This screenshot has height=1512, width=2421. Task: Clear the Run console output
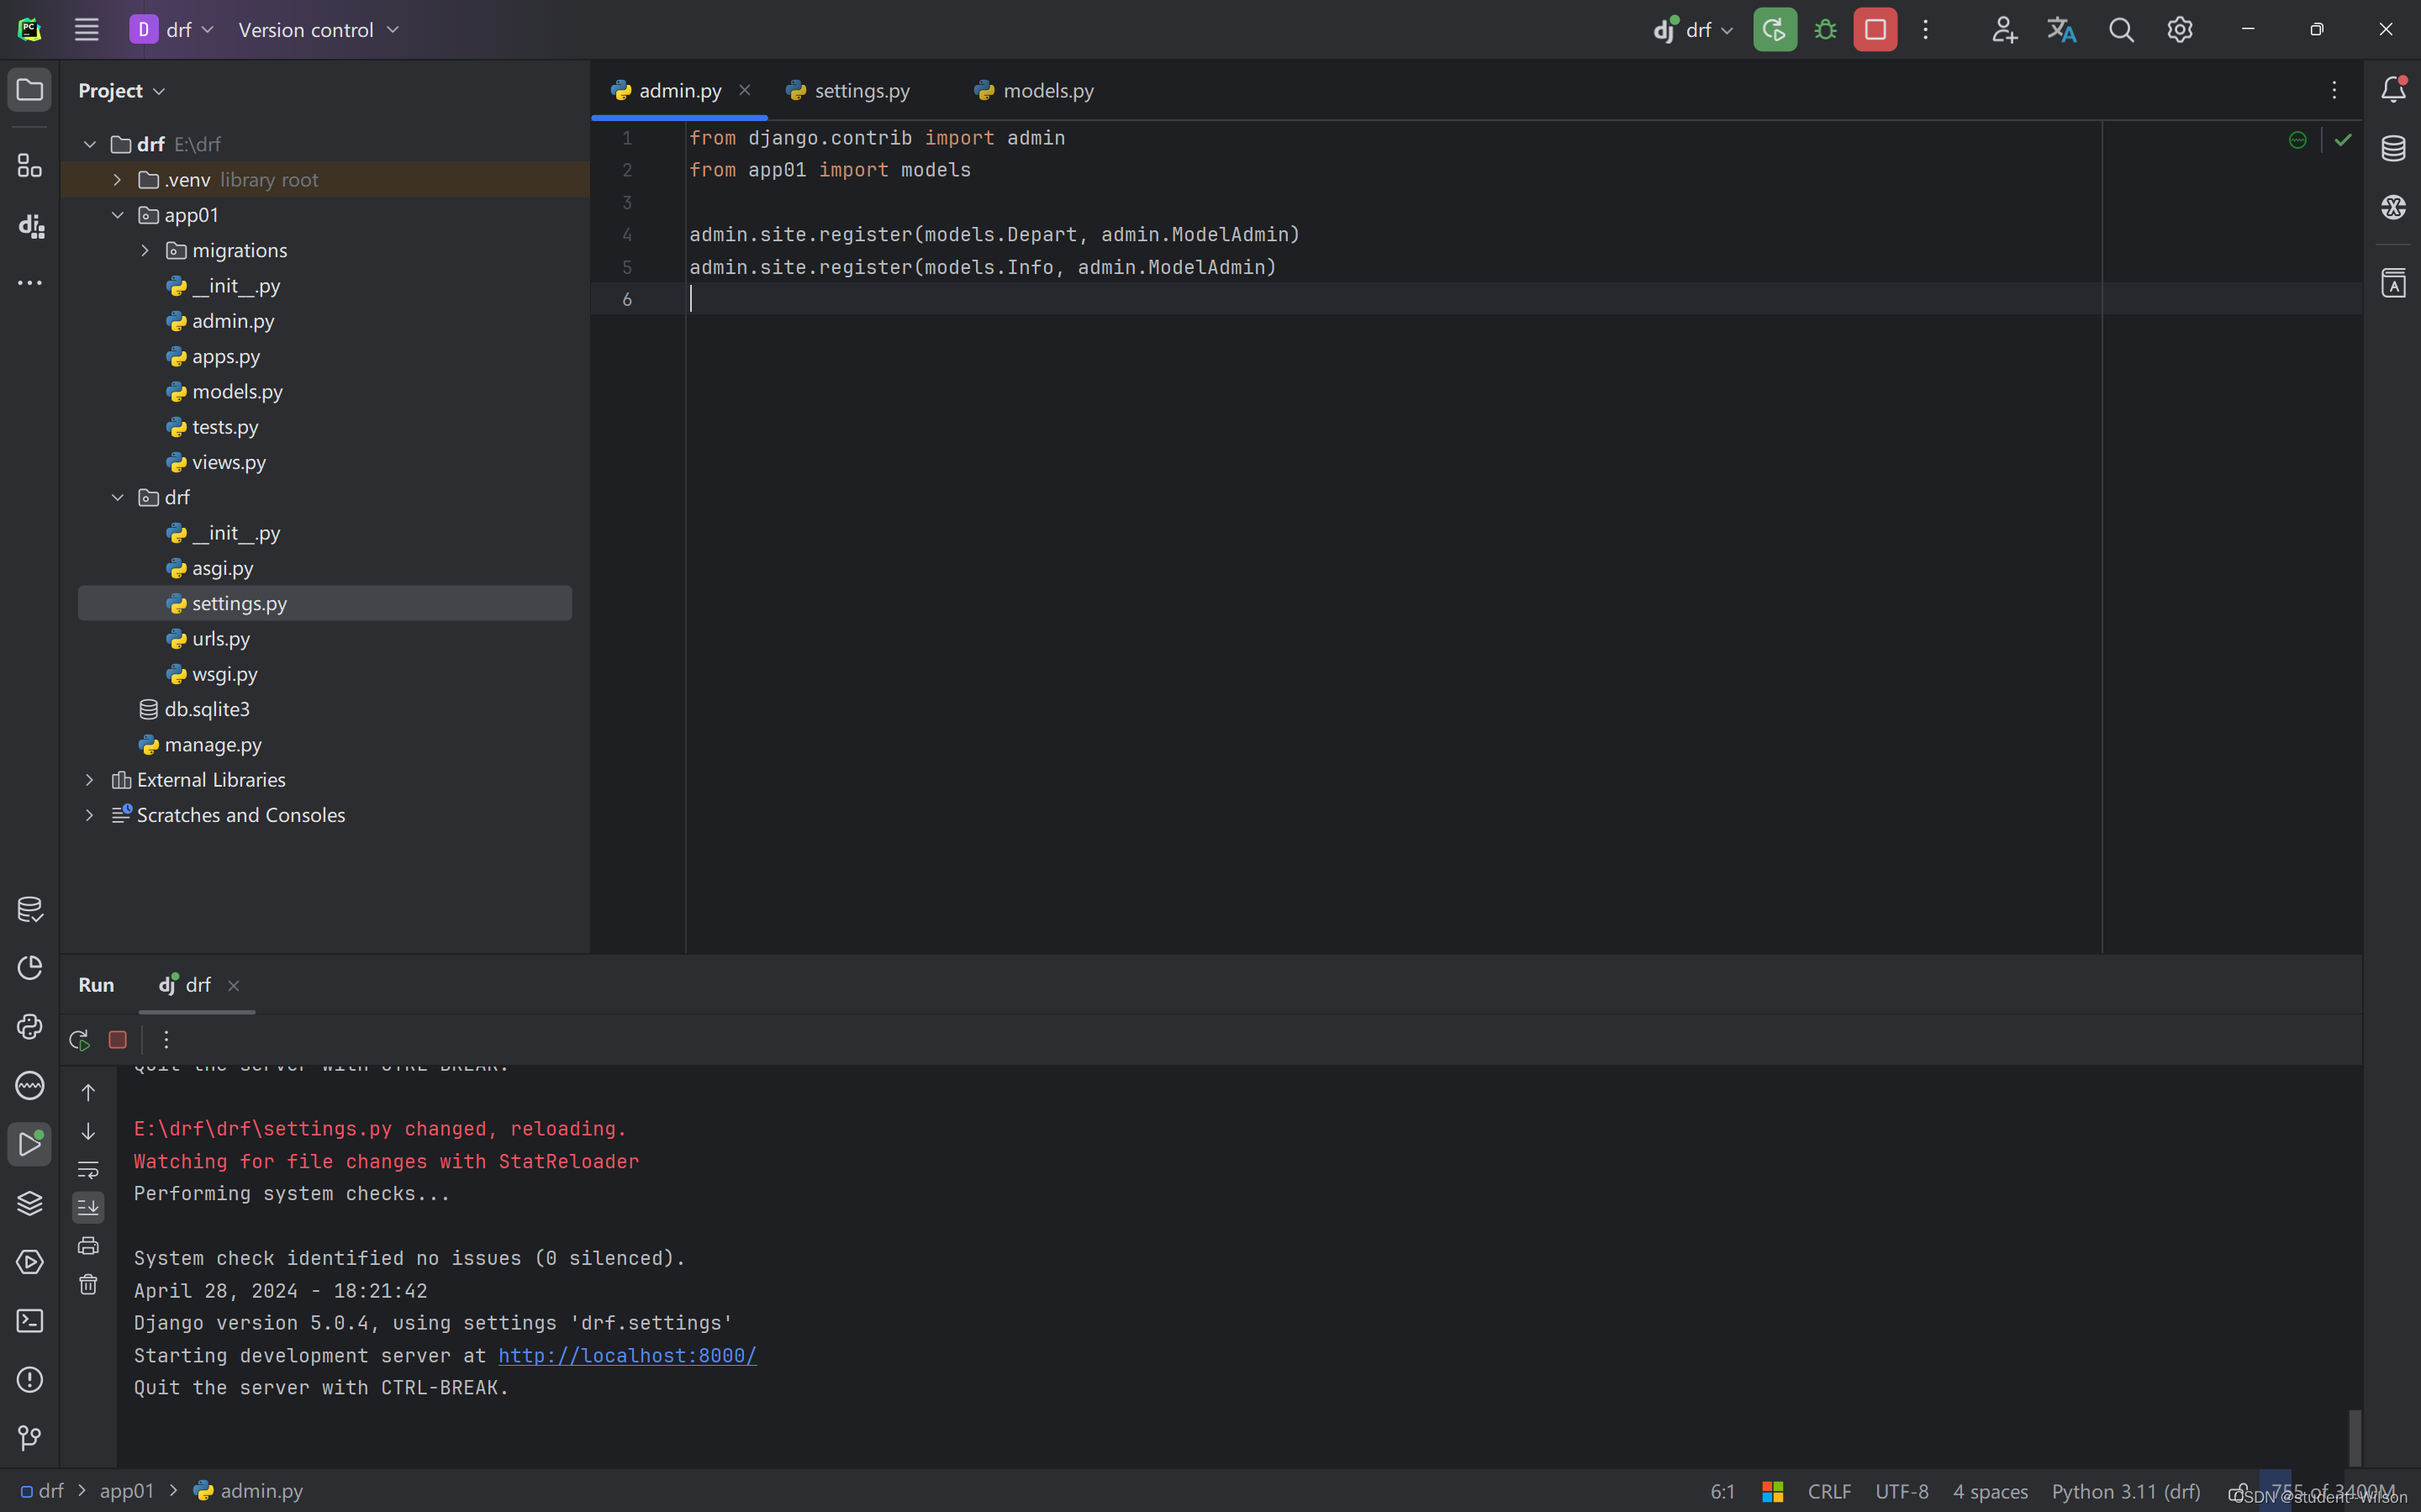pos(88,1285)
